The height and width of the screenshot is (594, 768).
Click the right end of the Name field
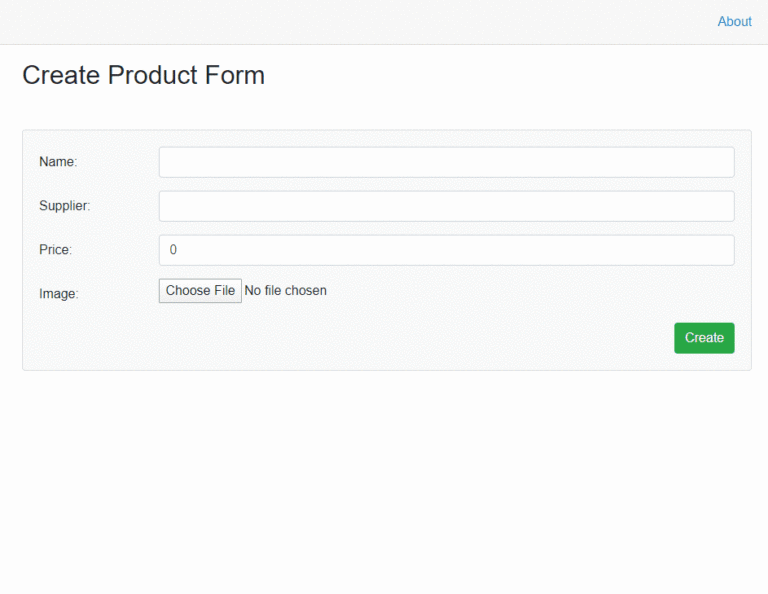click(715, 162)
